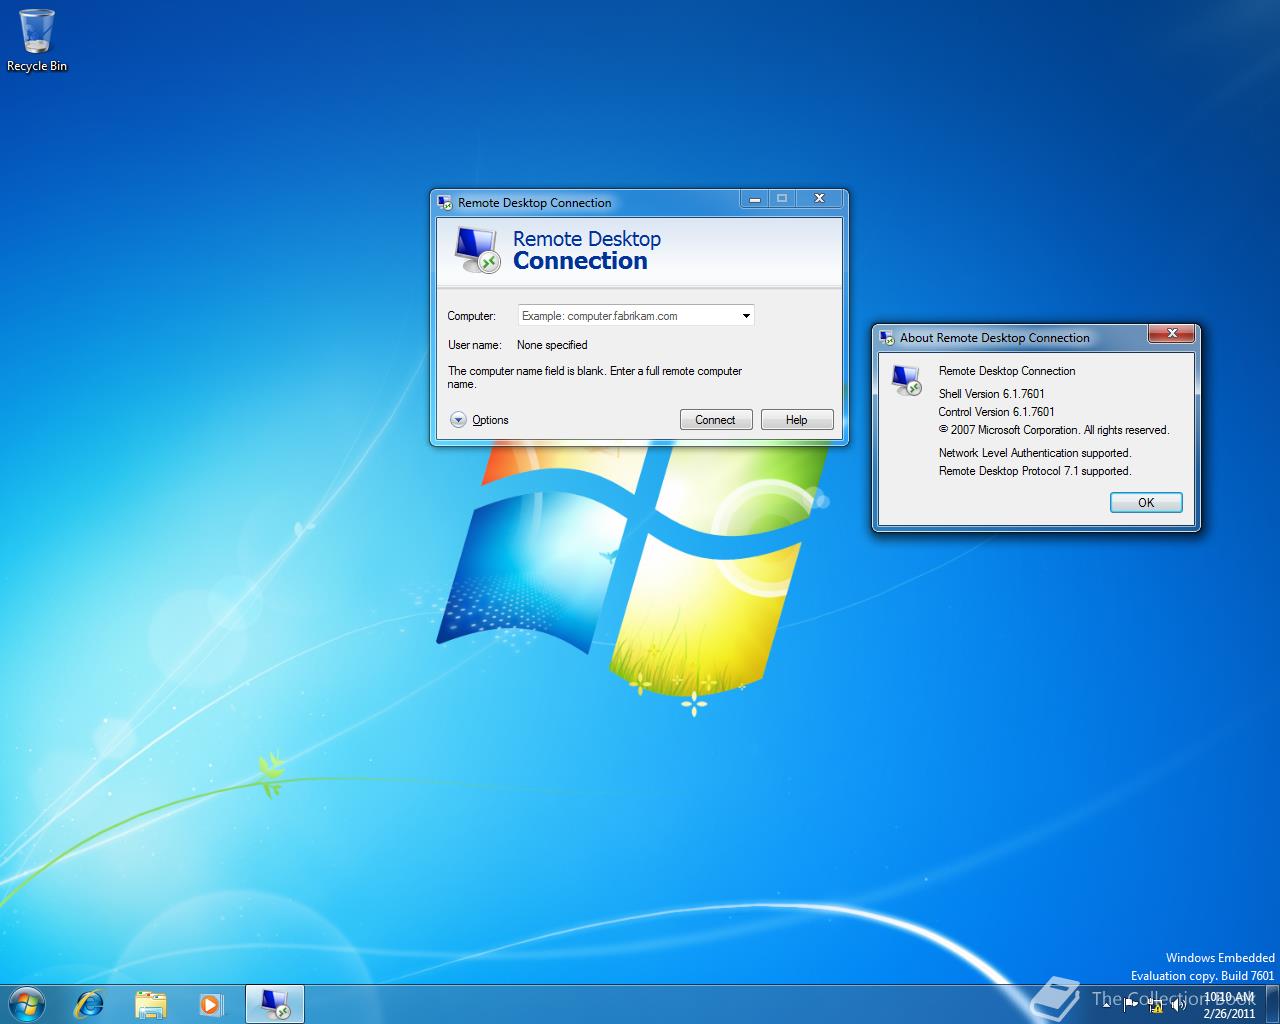Click the About dialog title bar icon
This screenshot has width=1280, height=1024.
887,338
